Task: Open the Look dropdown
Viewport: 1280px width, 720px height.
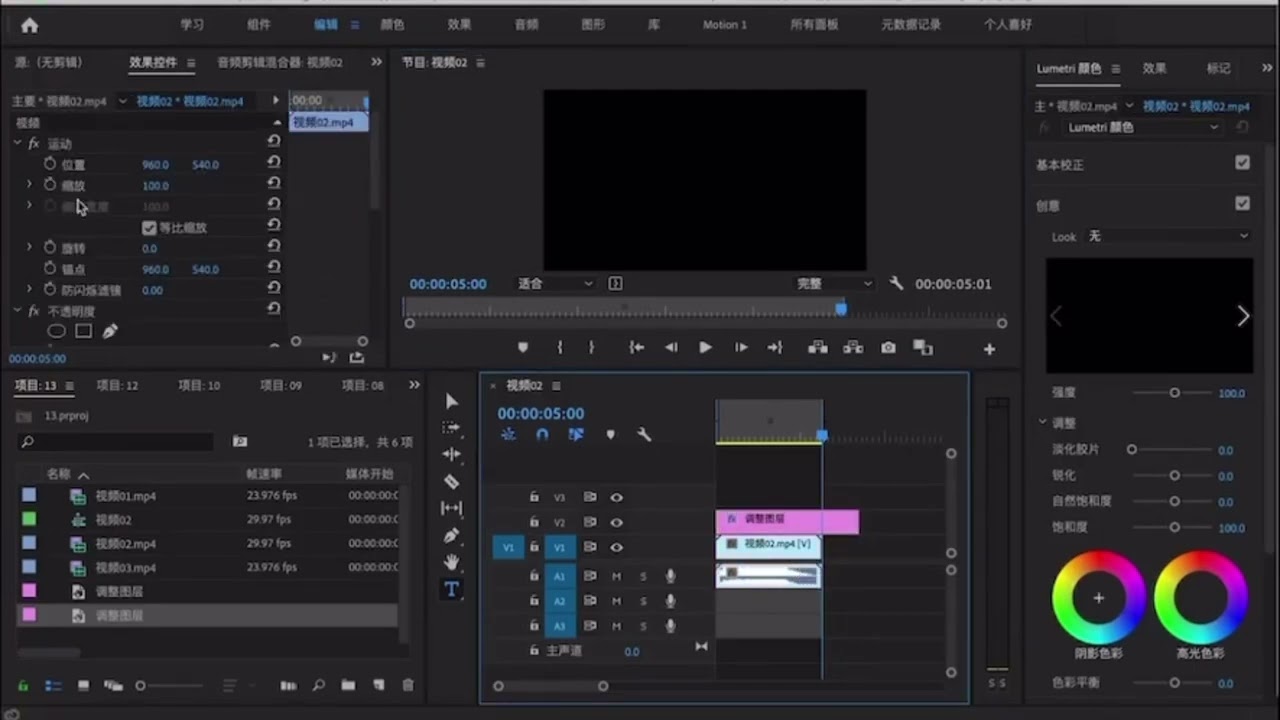Action: click(x=1168, y=236)
